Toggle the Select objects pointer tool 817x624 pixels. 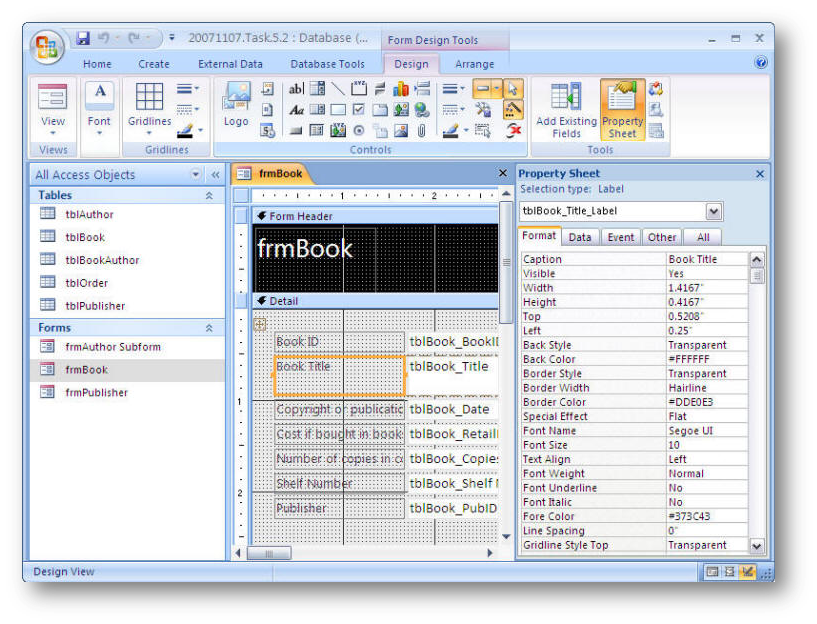tap(512, 89)
